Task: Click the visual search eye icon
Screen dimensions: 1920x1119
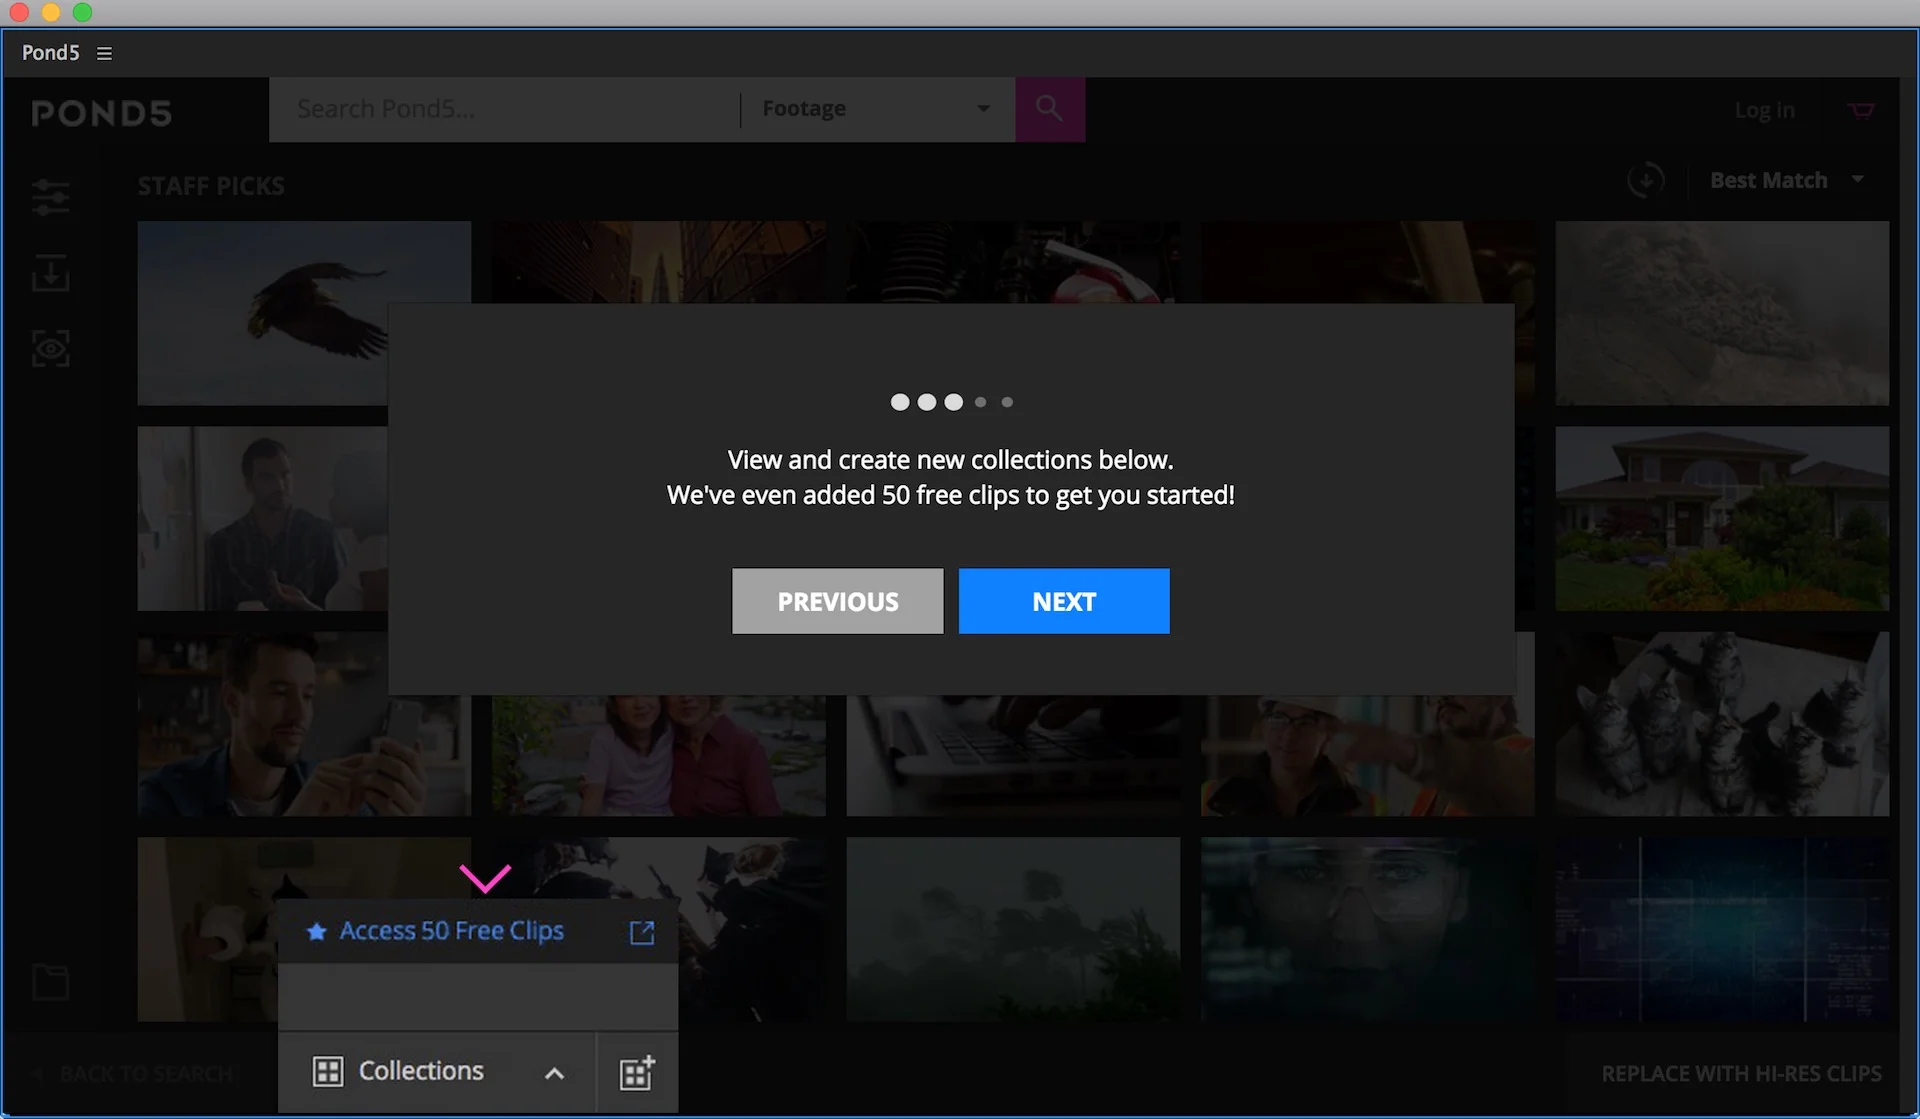Action: point(50,349)
